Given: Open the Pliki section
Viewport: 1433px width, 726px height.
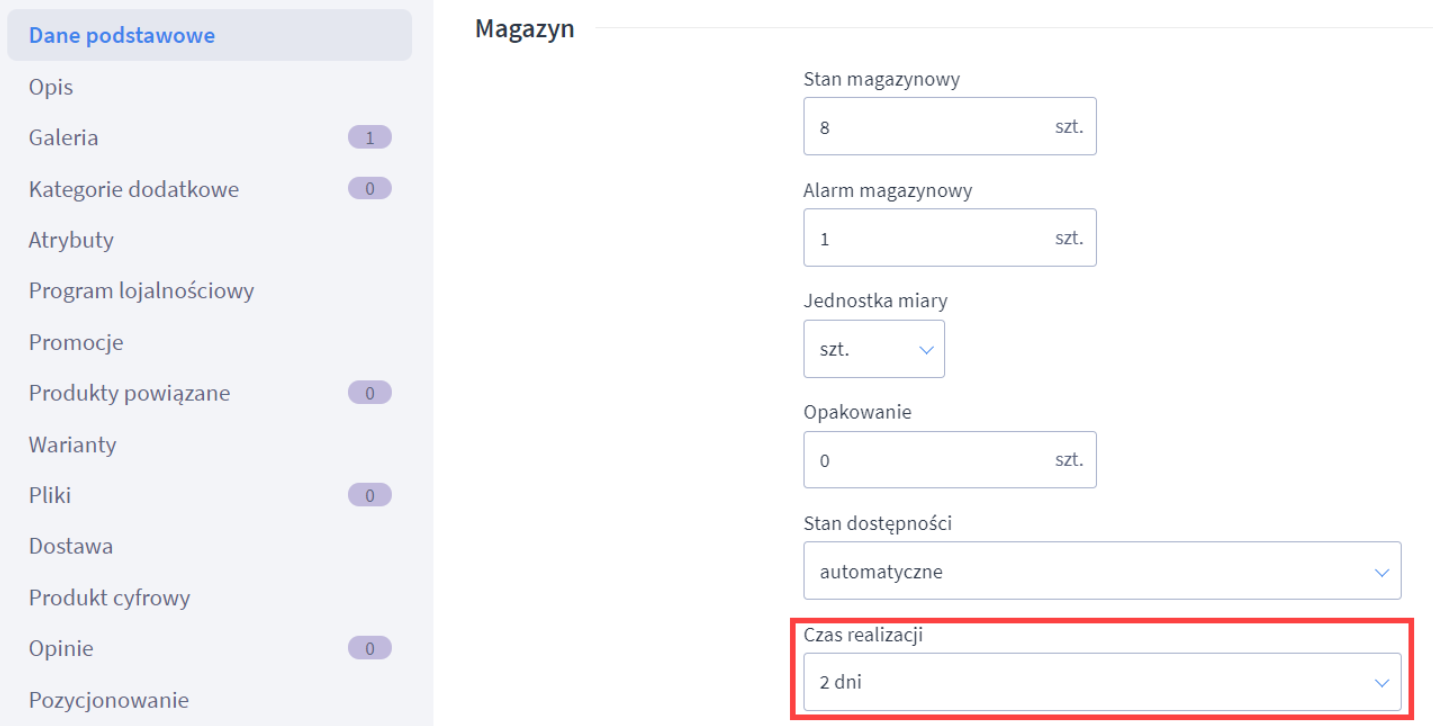Looking at the screenshot, I should pyautogui.click(x=50, y=495).
